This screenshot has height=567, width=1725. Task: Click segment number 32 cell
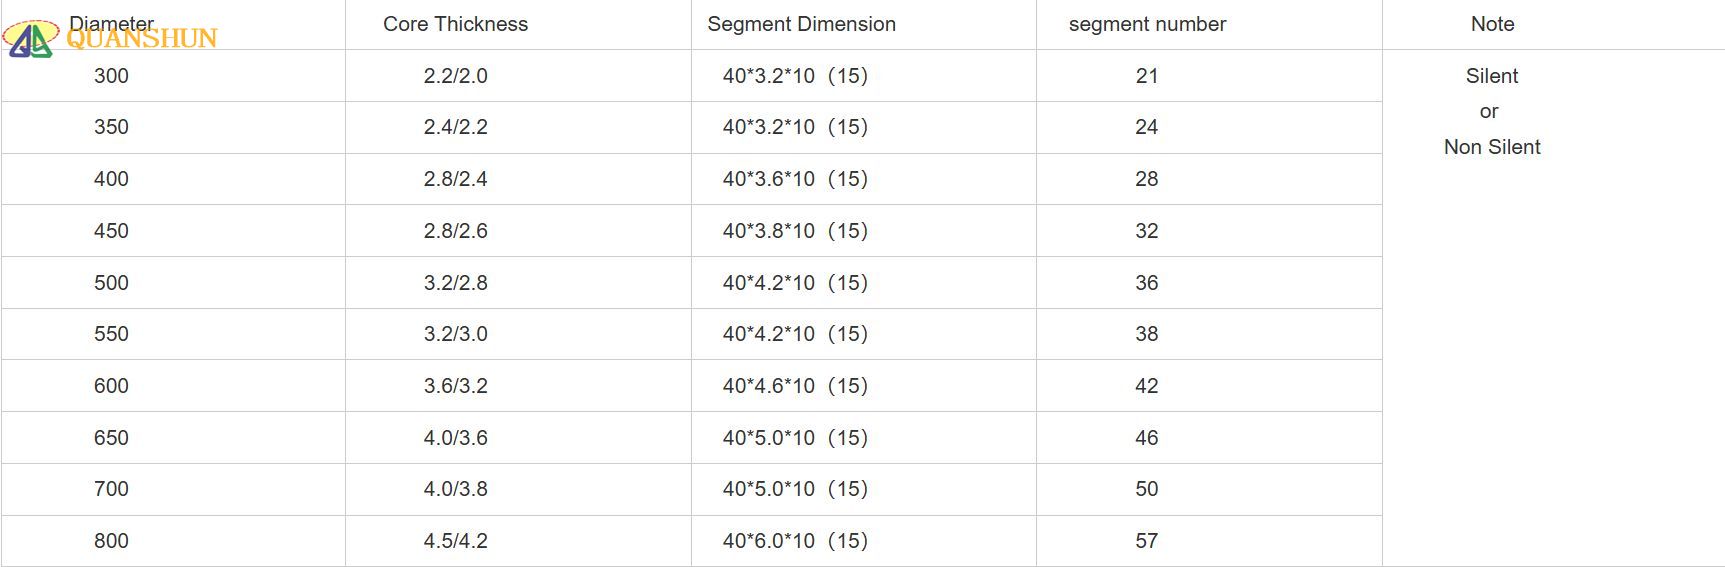point(1146,231)
